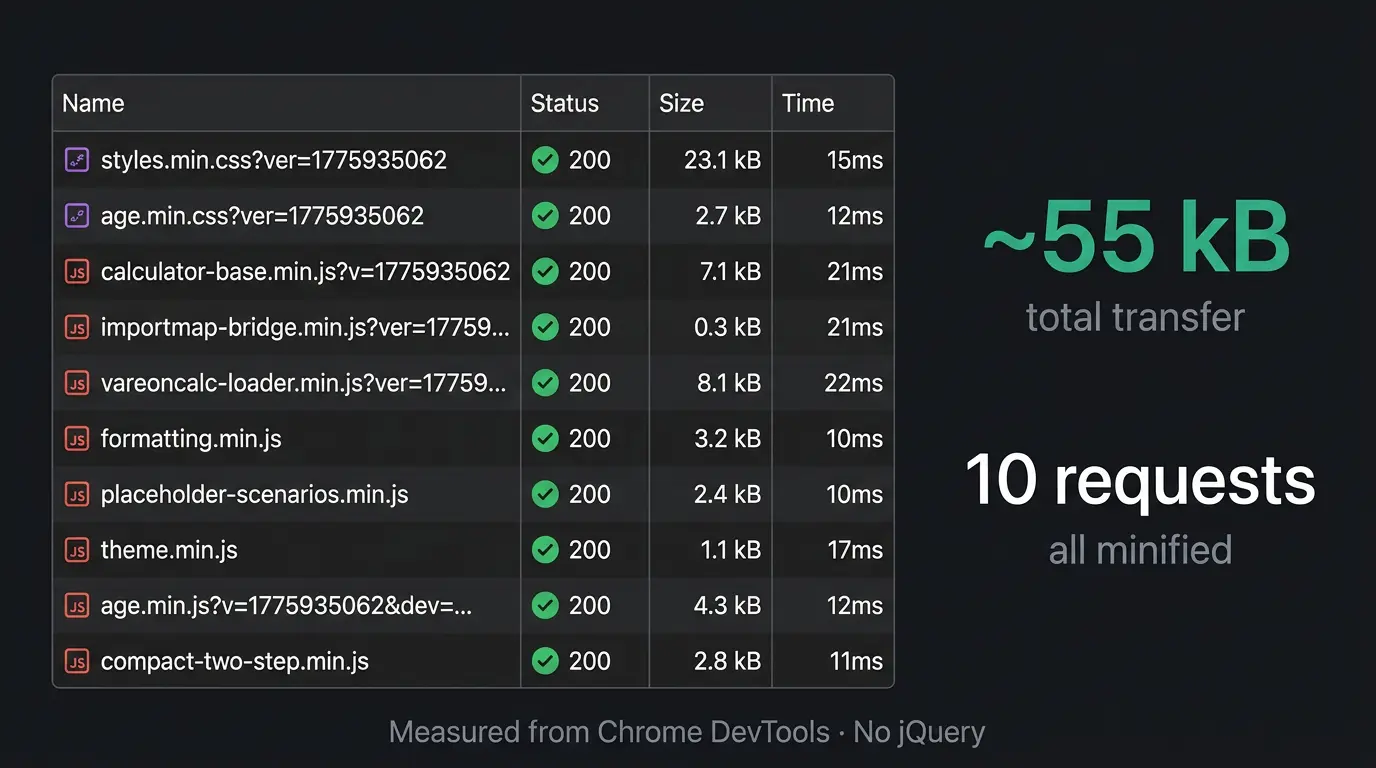Image resolution: width=1376 pixels, height=768 pixels.
Task: Click the ~55 kB total transfer stat
Action: point(1136,238)
